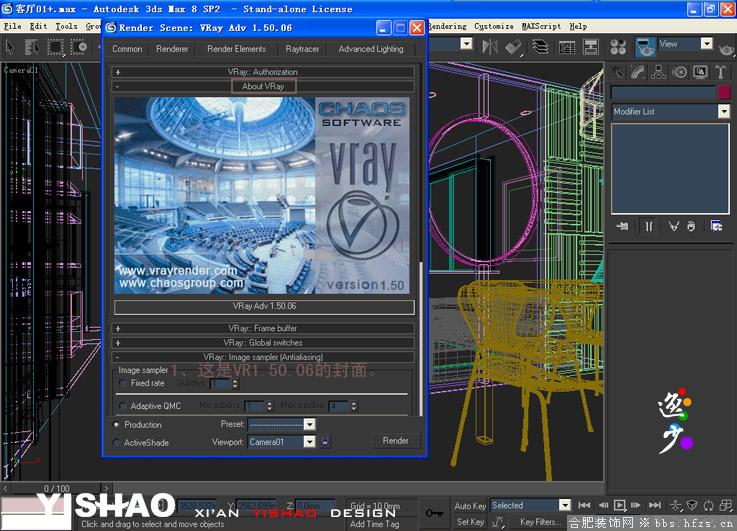
Task: Click the key-shaped Set Keys icon
Action: 433,513
